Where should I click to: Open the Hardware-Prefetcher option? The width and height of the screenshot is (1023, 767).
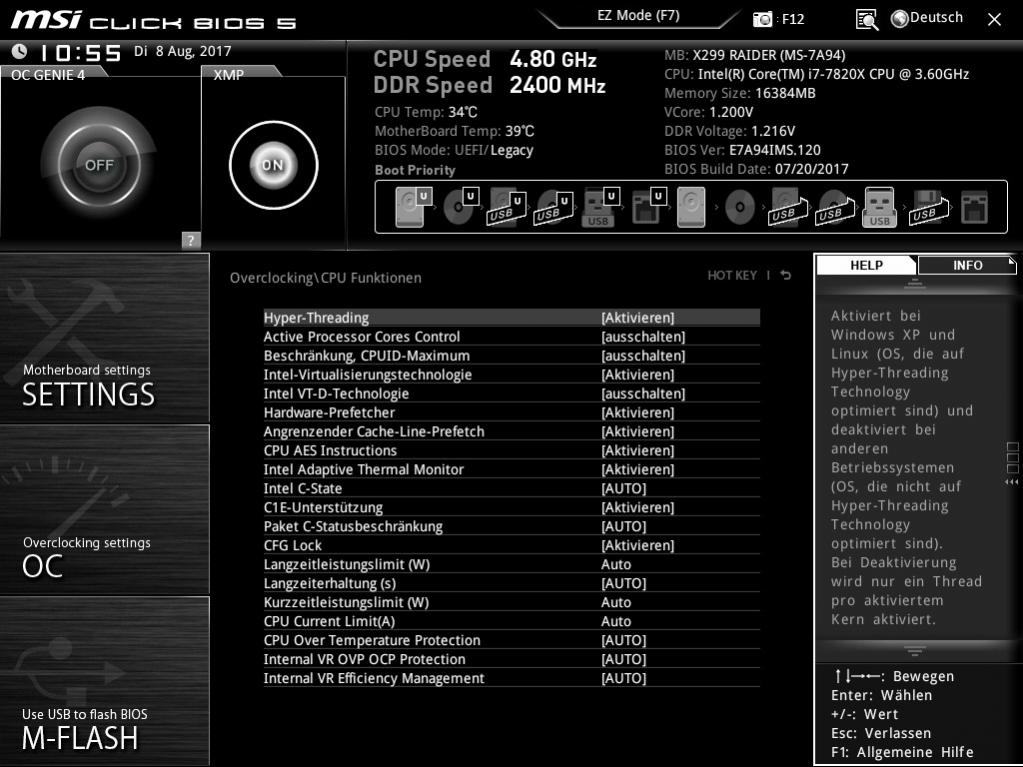(512, 412)
